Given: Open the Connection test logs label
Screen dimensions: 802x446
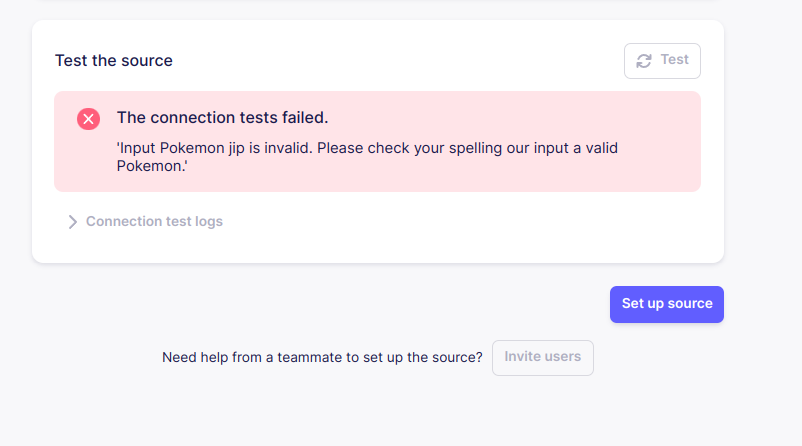Looking at the screenshot, I should 154,221.
